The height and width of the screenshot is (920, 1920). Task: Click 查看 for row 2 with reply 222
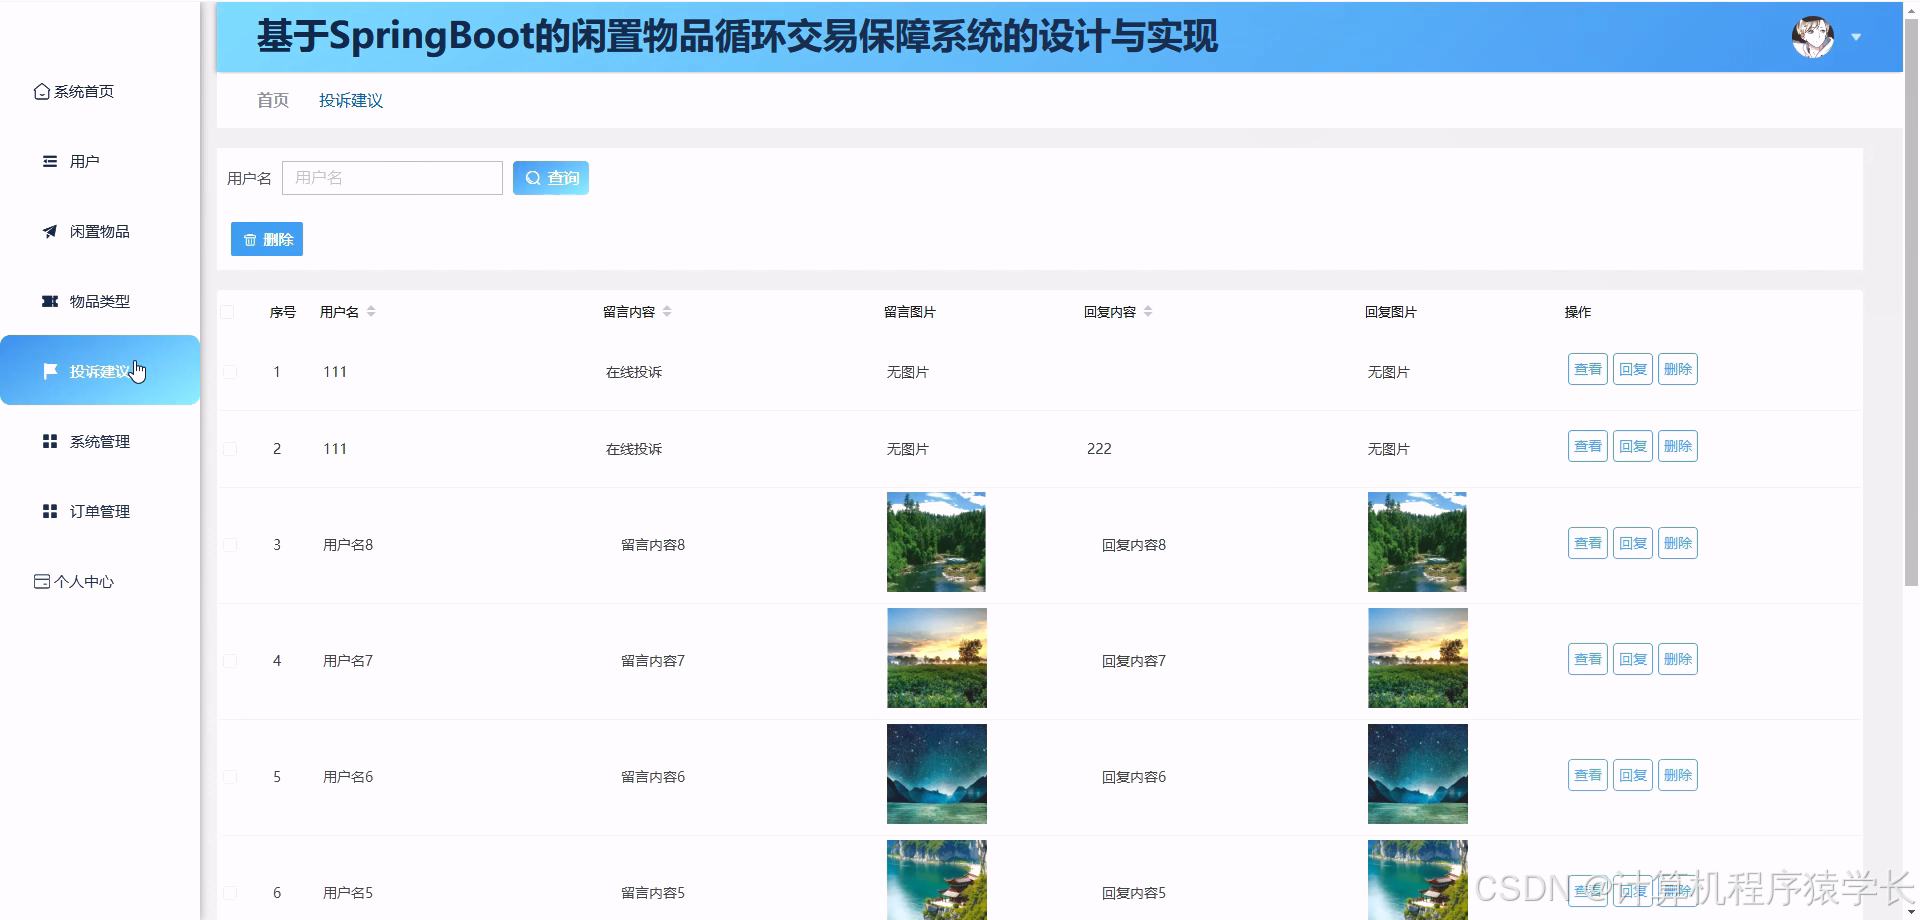click(1588, 447)
